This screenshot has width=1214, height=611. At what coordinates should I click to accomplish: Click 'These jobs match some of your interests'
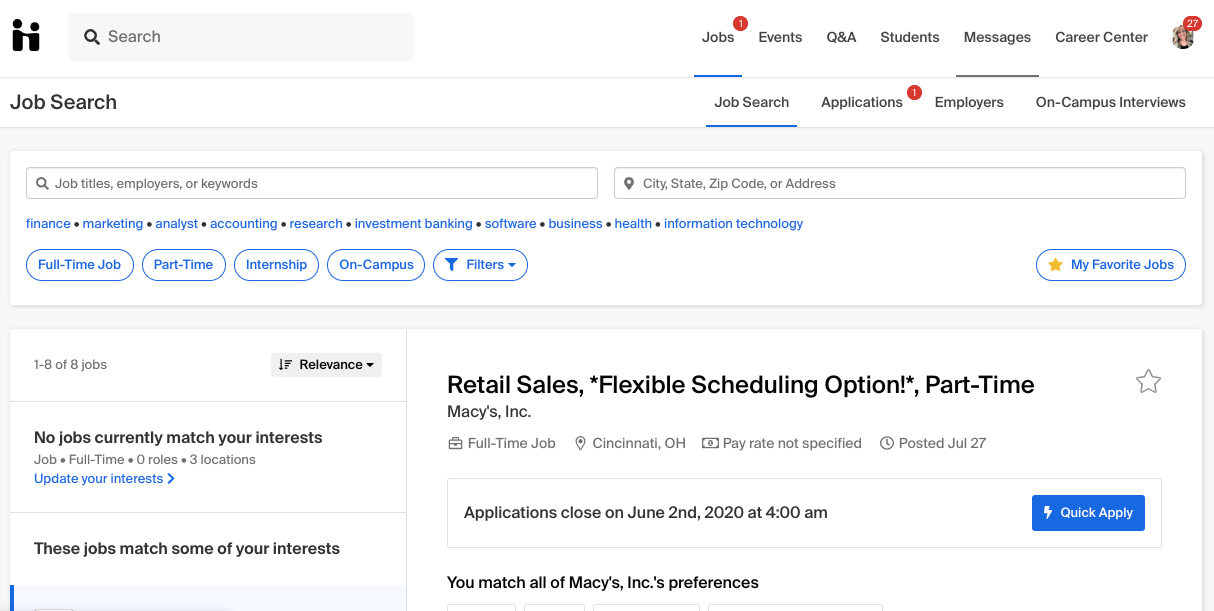click(187, 549)
